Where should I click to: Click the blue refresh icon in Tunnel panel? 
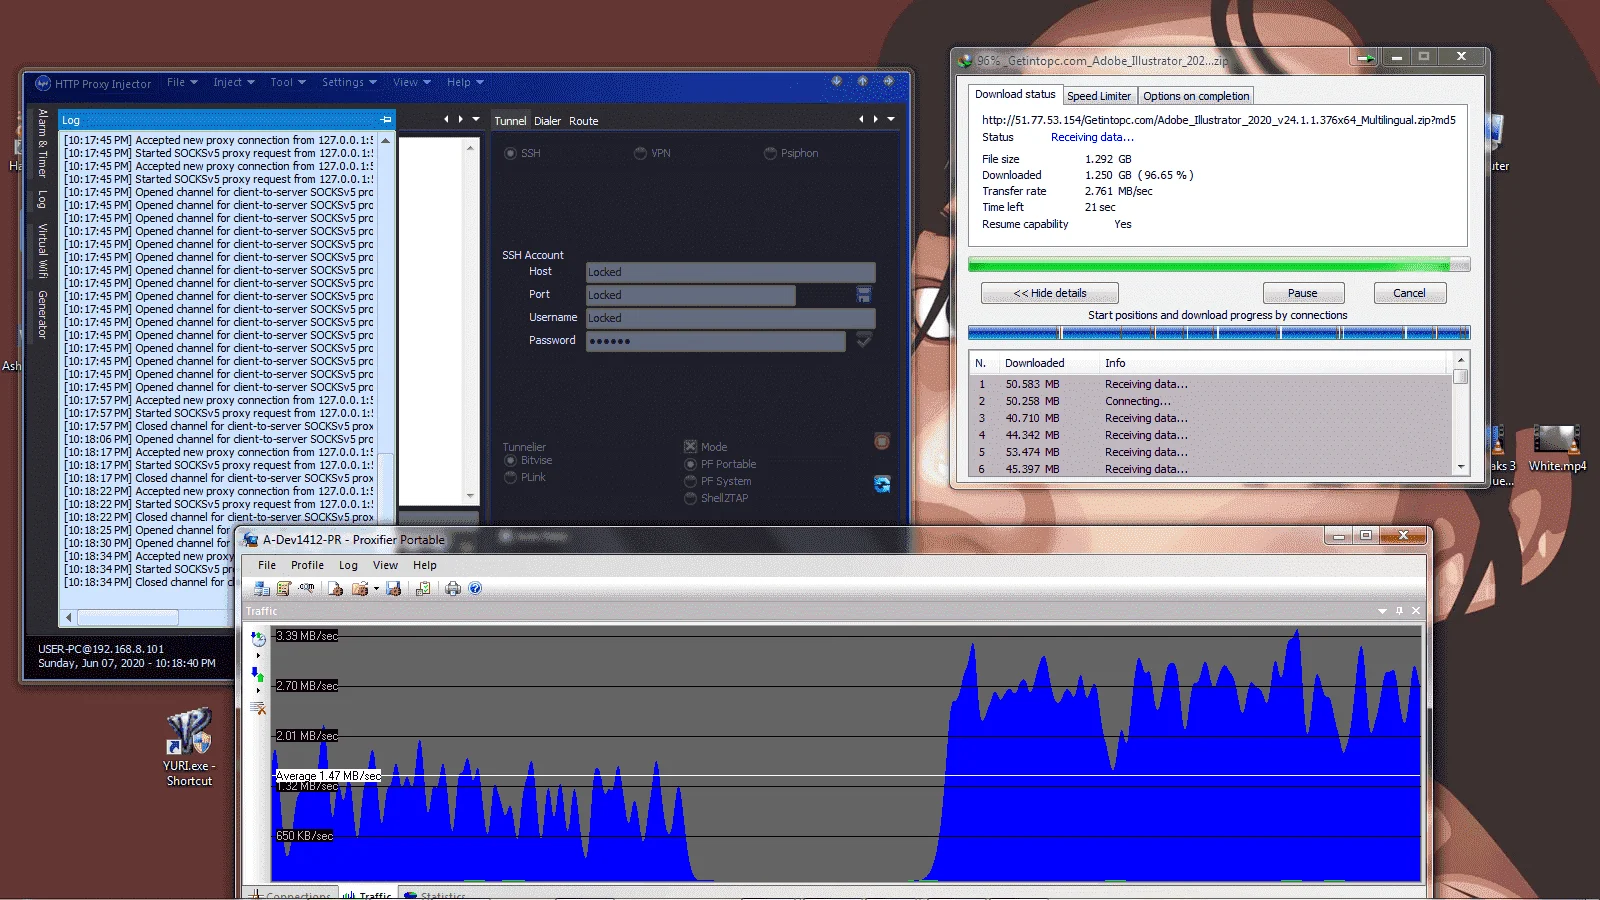[x=882, y=484]
